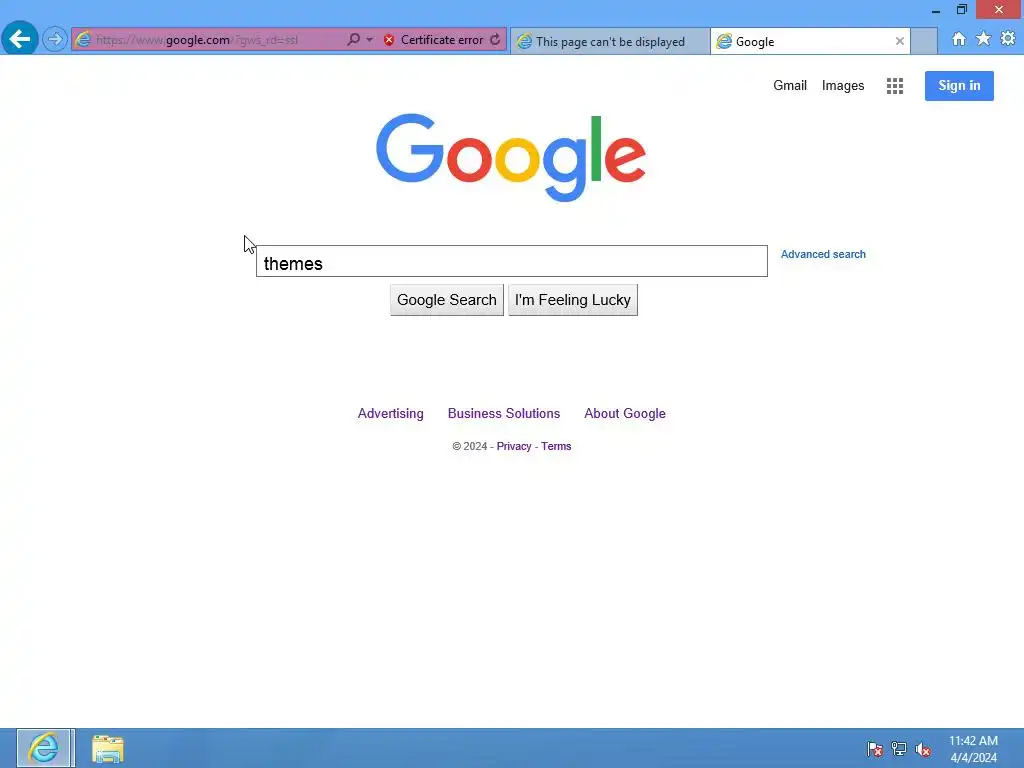Click the red Certificate error shield icon
This screenshot has height=768, width=1024.
[389, 40]
